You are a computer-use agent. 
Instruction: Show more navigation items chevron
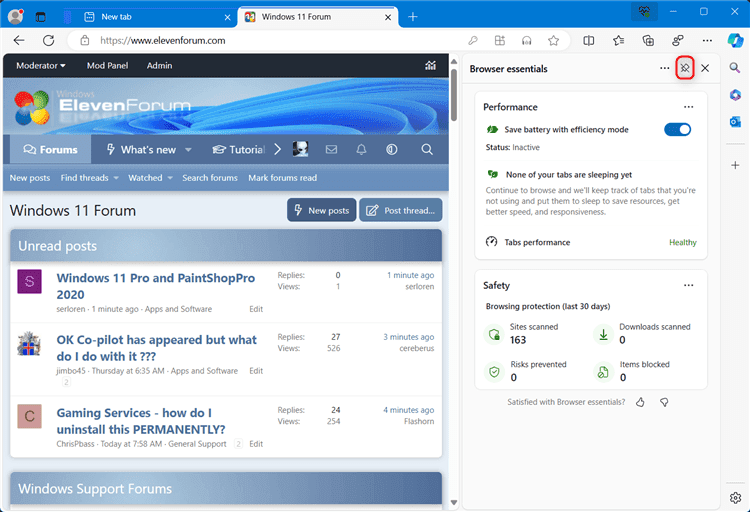(x=277, y=149)
